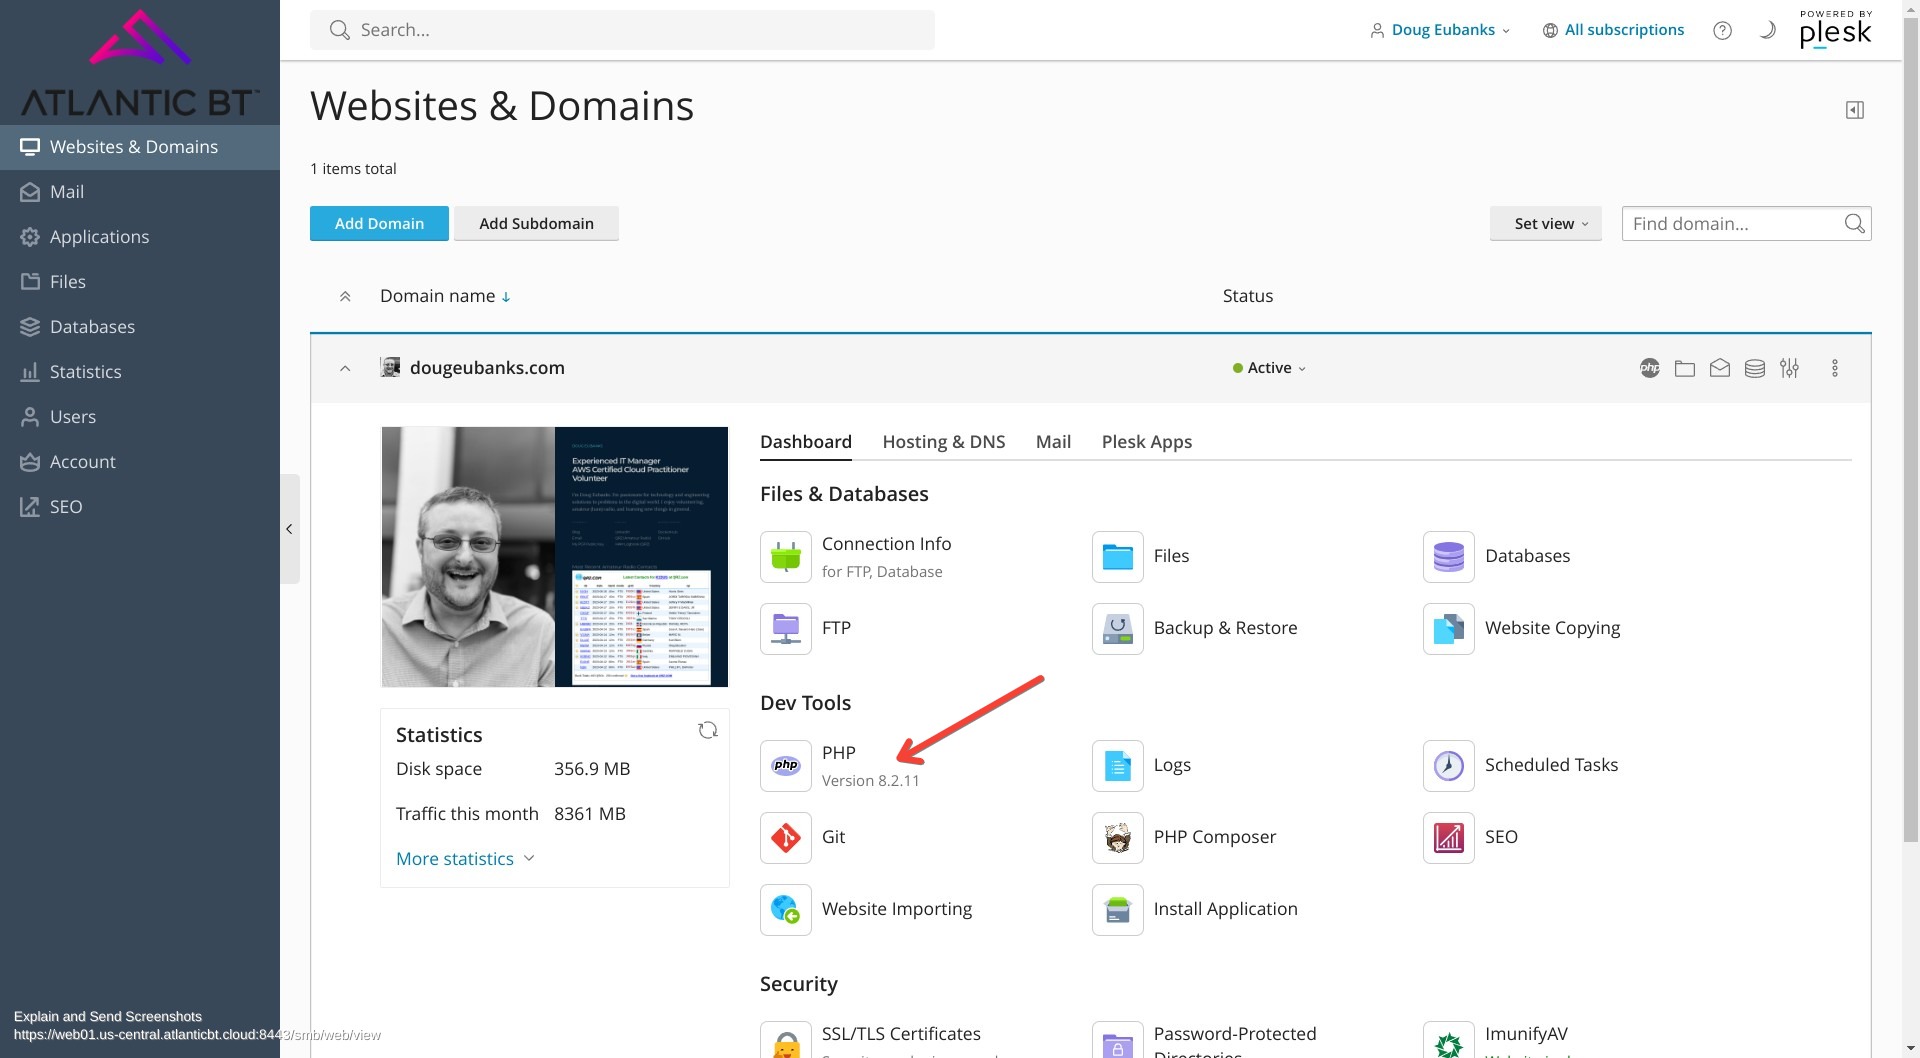Expand More statistics
Viewport: 1920px width, 1058px height.
point(466,859)
